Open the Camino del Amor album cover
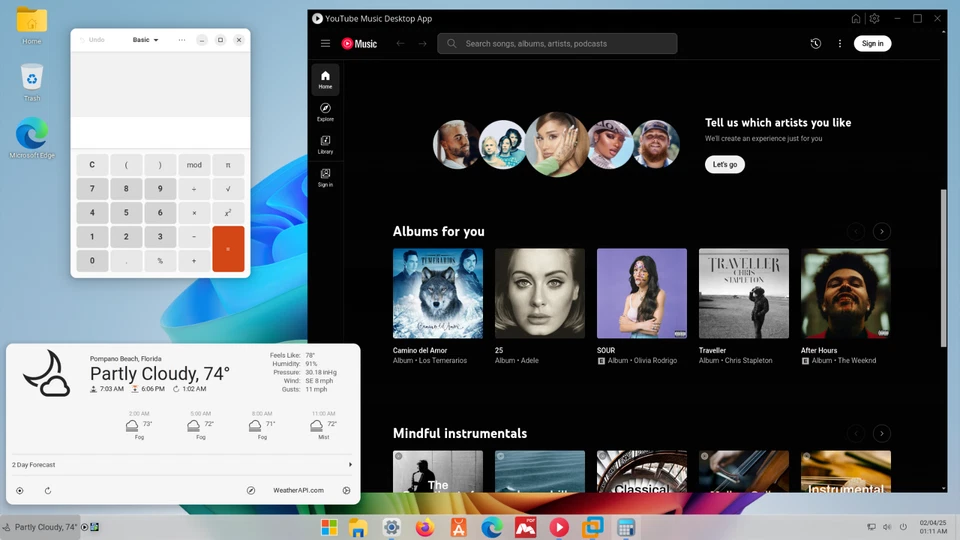960x540 pixels. tap(438, 293)
